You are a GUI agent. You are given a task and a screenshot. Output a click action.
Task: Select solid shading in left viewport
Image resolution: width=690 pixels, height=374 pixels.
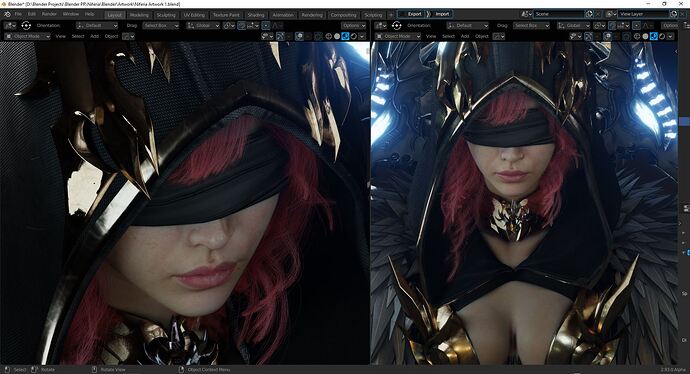337,37
